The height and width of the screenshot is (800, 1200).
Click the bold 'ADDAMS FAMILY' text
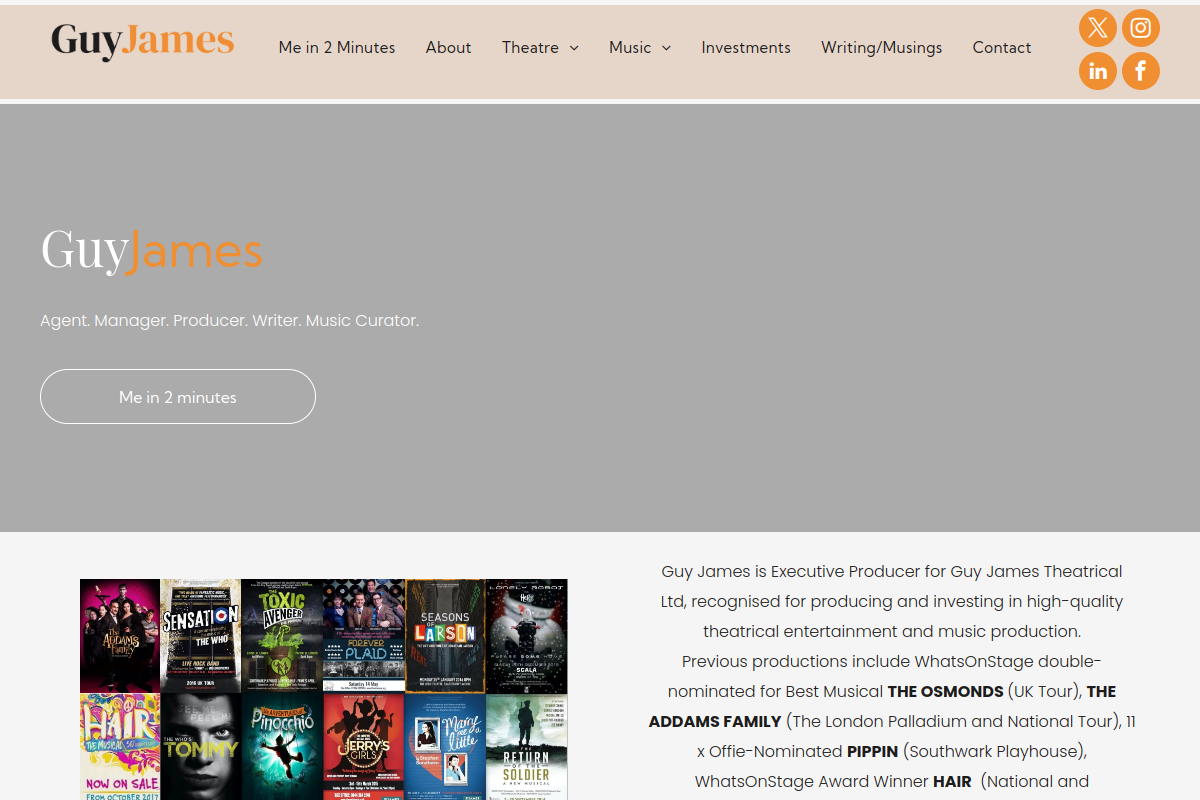coord(715,721)
